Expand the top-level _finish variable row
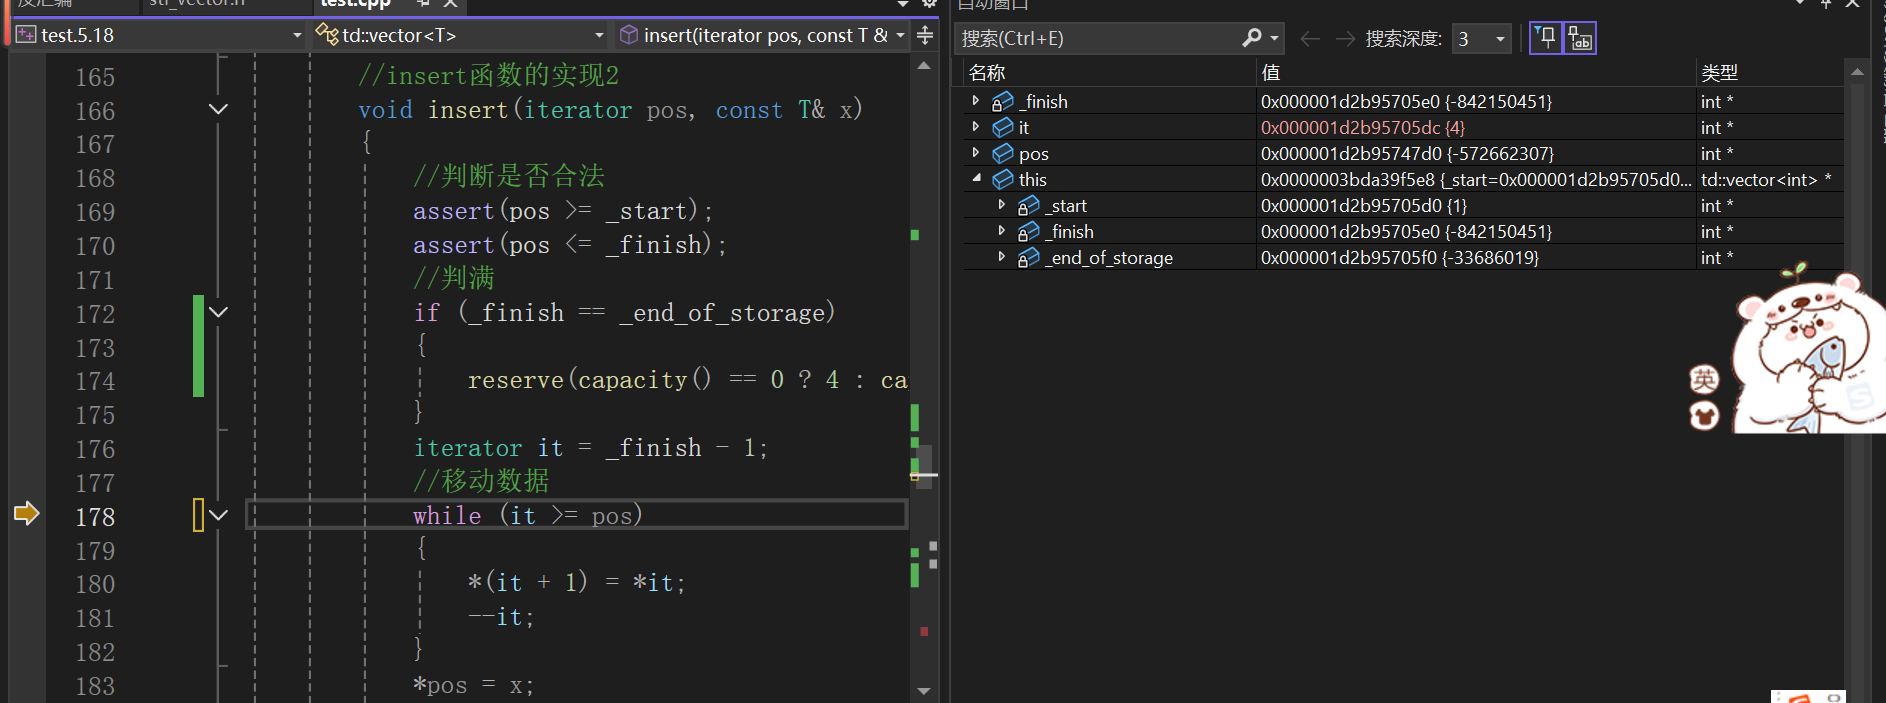 point(975,101)
